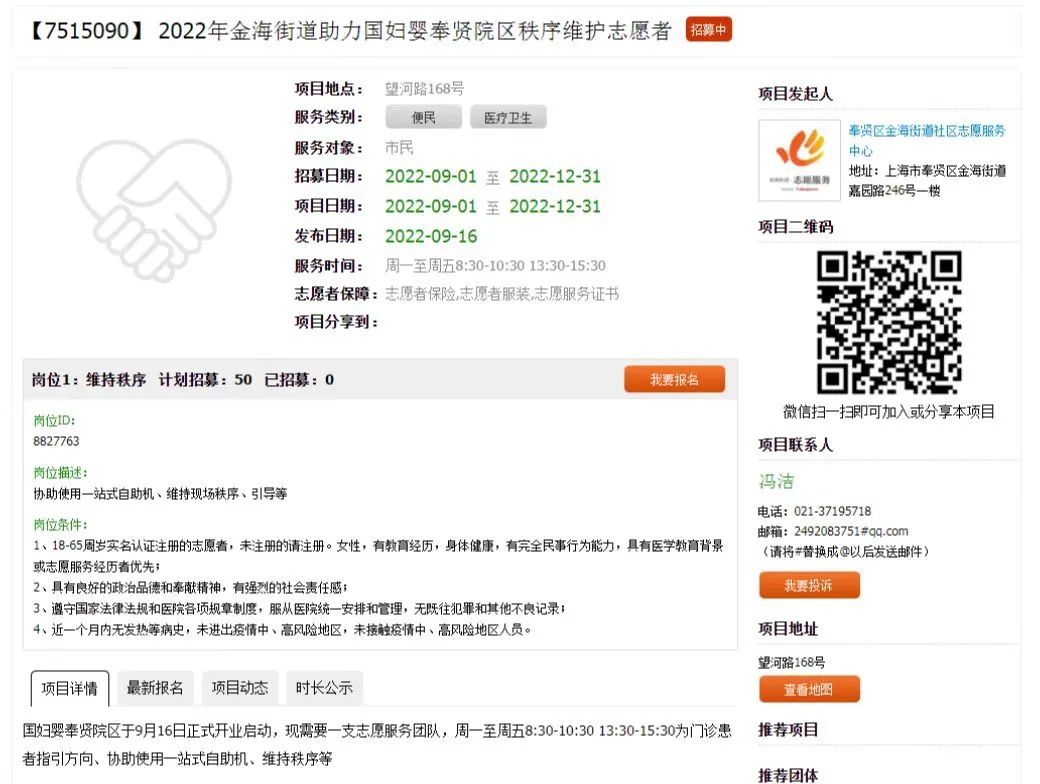Click the 招募中 status badge
Image resolution: width=1040 pixels, height=784 pixels.
pos(708,30)
